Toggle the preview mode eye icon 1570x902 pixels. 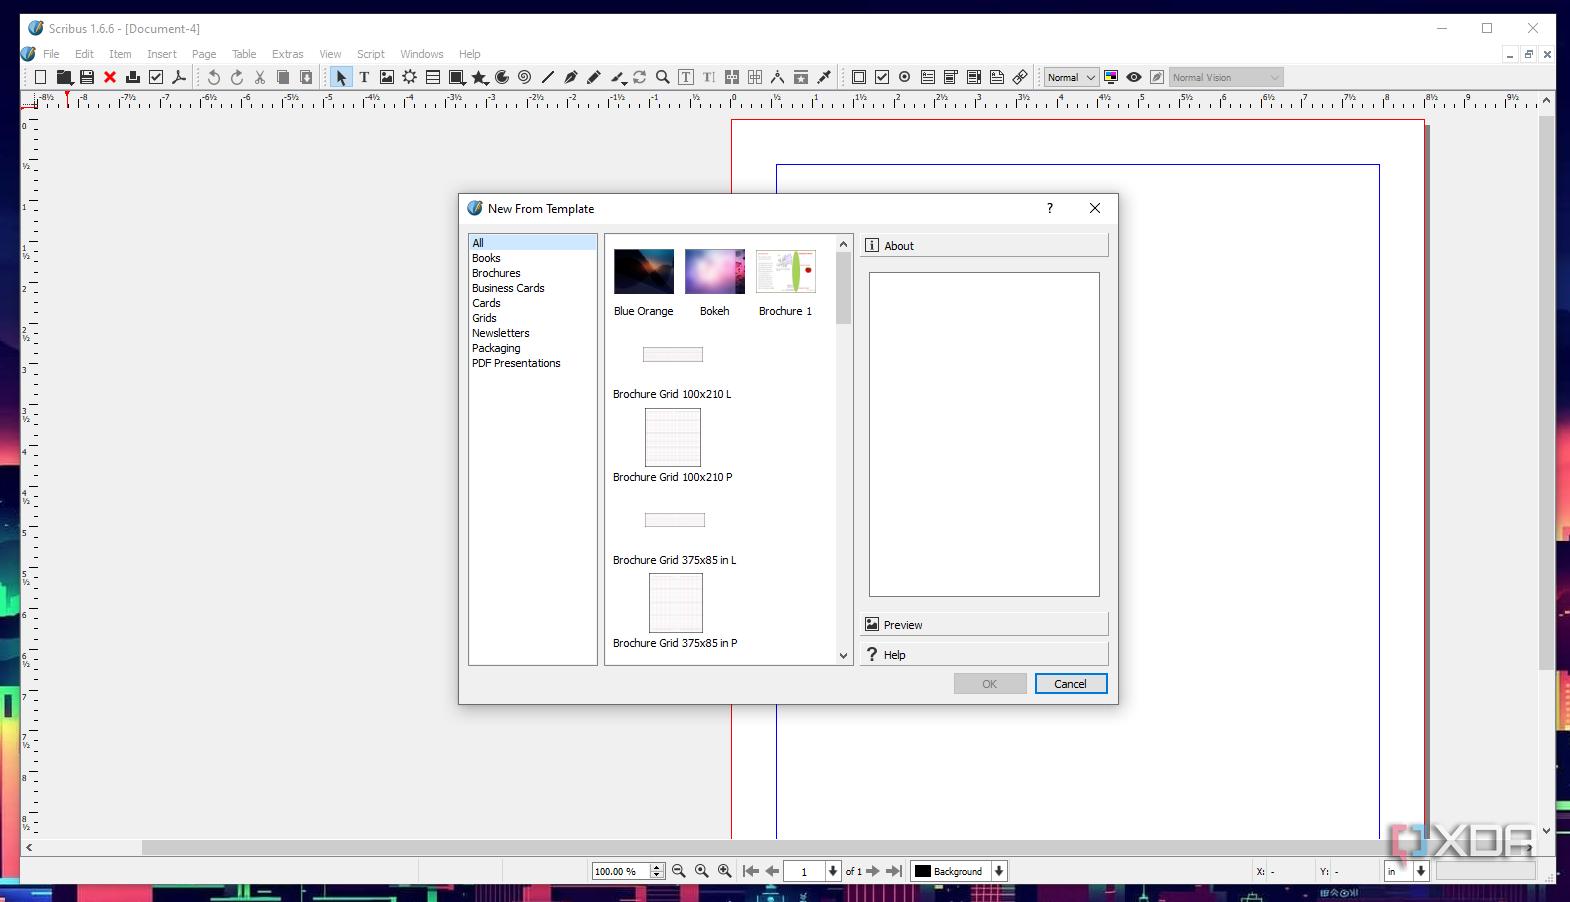point(1134,77)
